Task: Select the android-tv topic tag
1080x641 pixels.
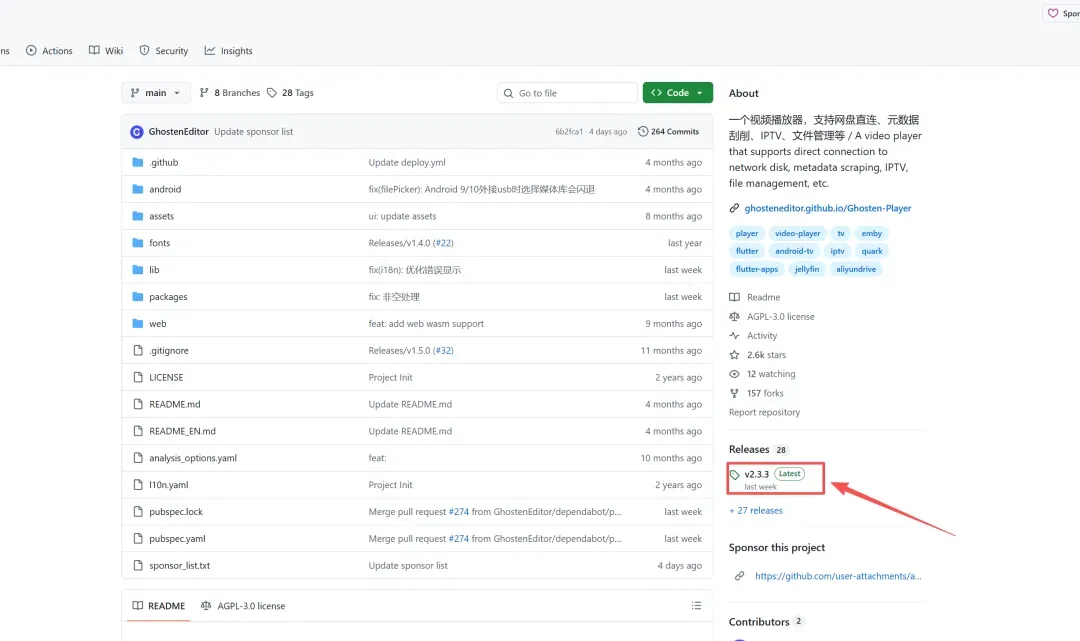Action: [x=794, y=252]
